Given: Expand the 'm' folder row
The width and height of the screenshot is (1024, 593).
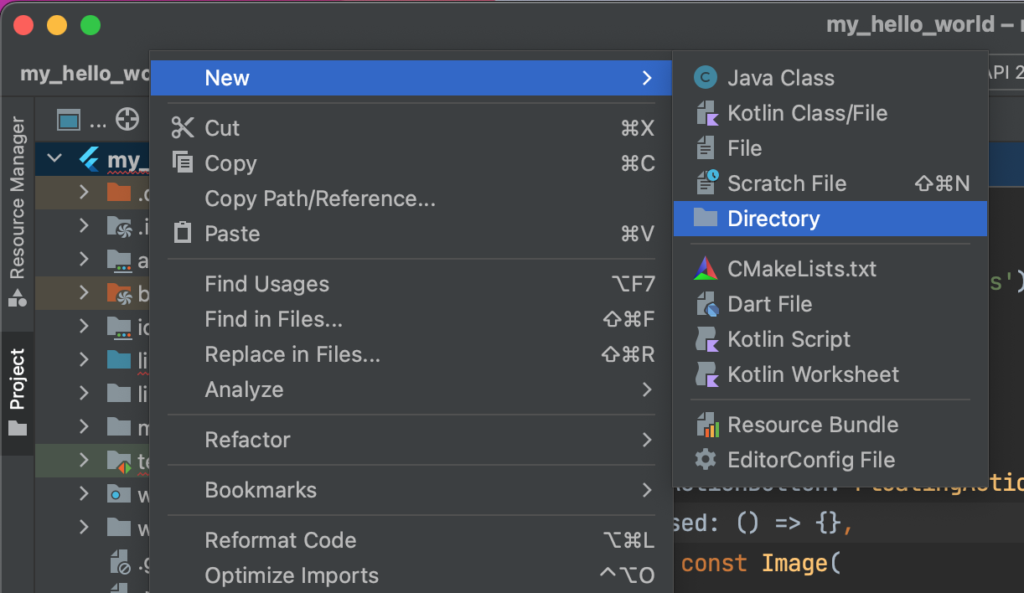Looking at the screenshot, I should pos(84,426).
